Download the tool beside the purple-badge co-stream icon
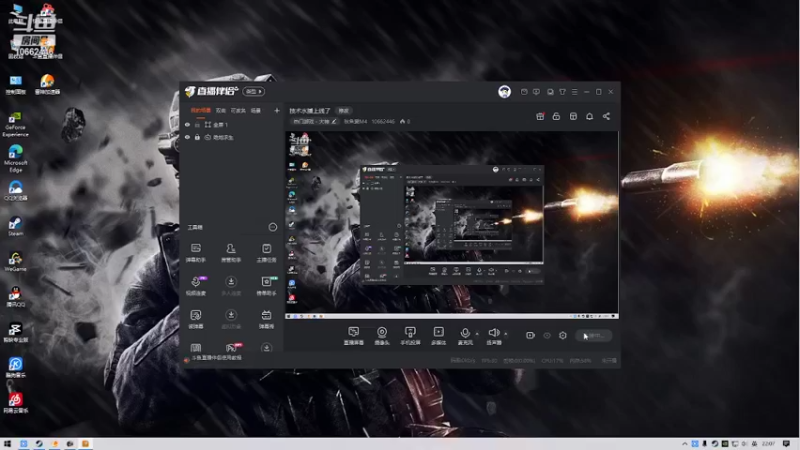800x450 pixels. tap(231, 286)
